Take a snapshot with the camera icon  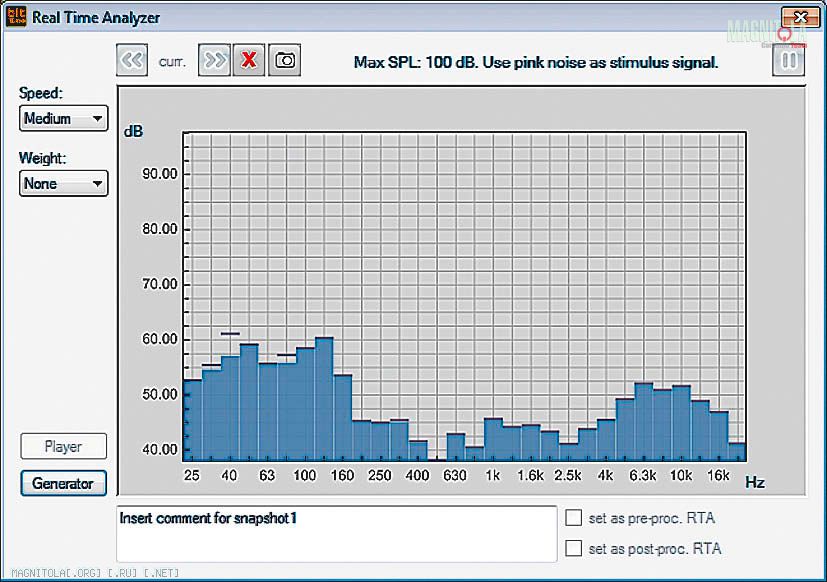point(285,60)
